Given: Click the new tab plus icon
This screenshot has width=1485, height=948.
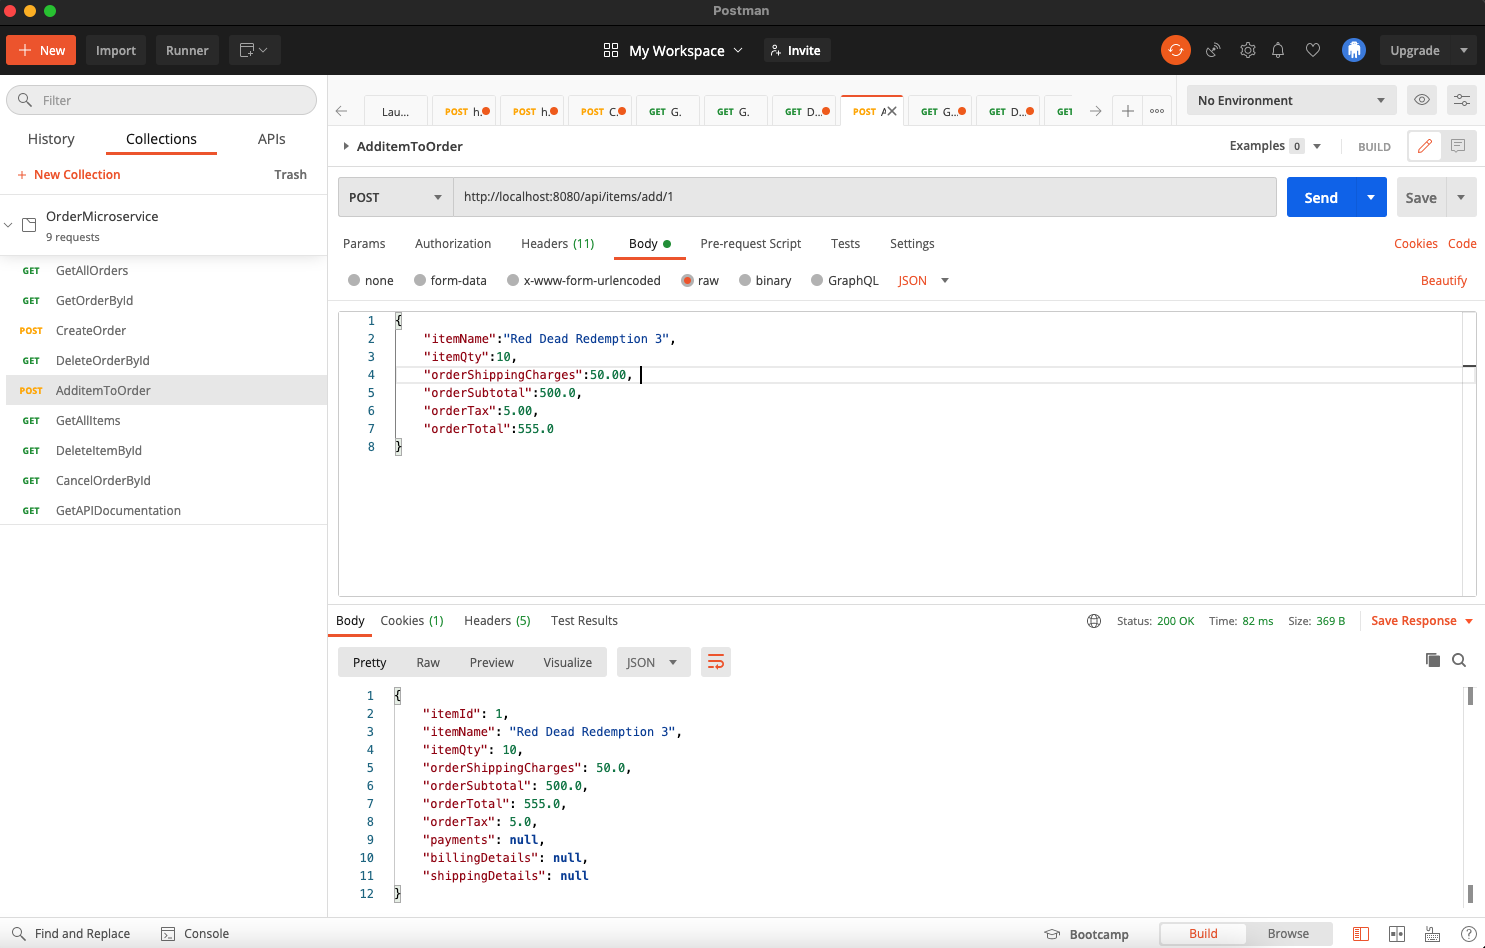Looking at the screenshot, I should tap(1127, 111).
